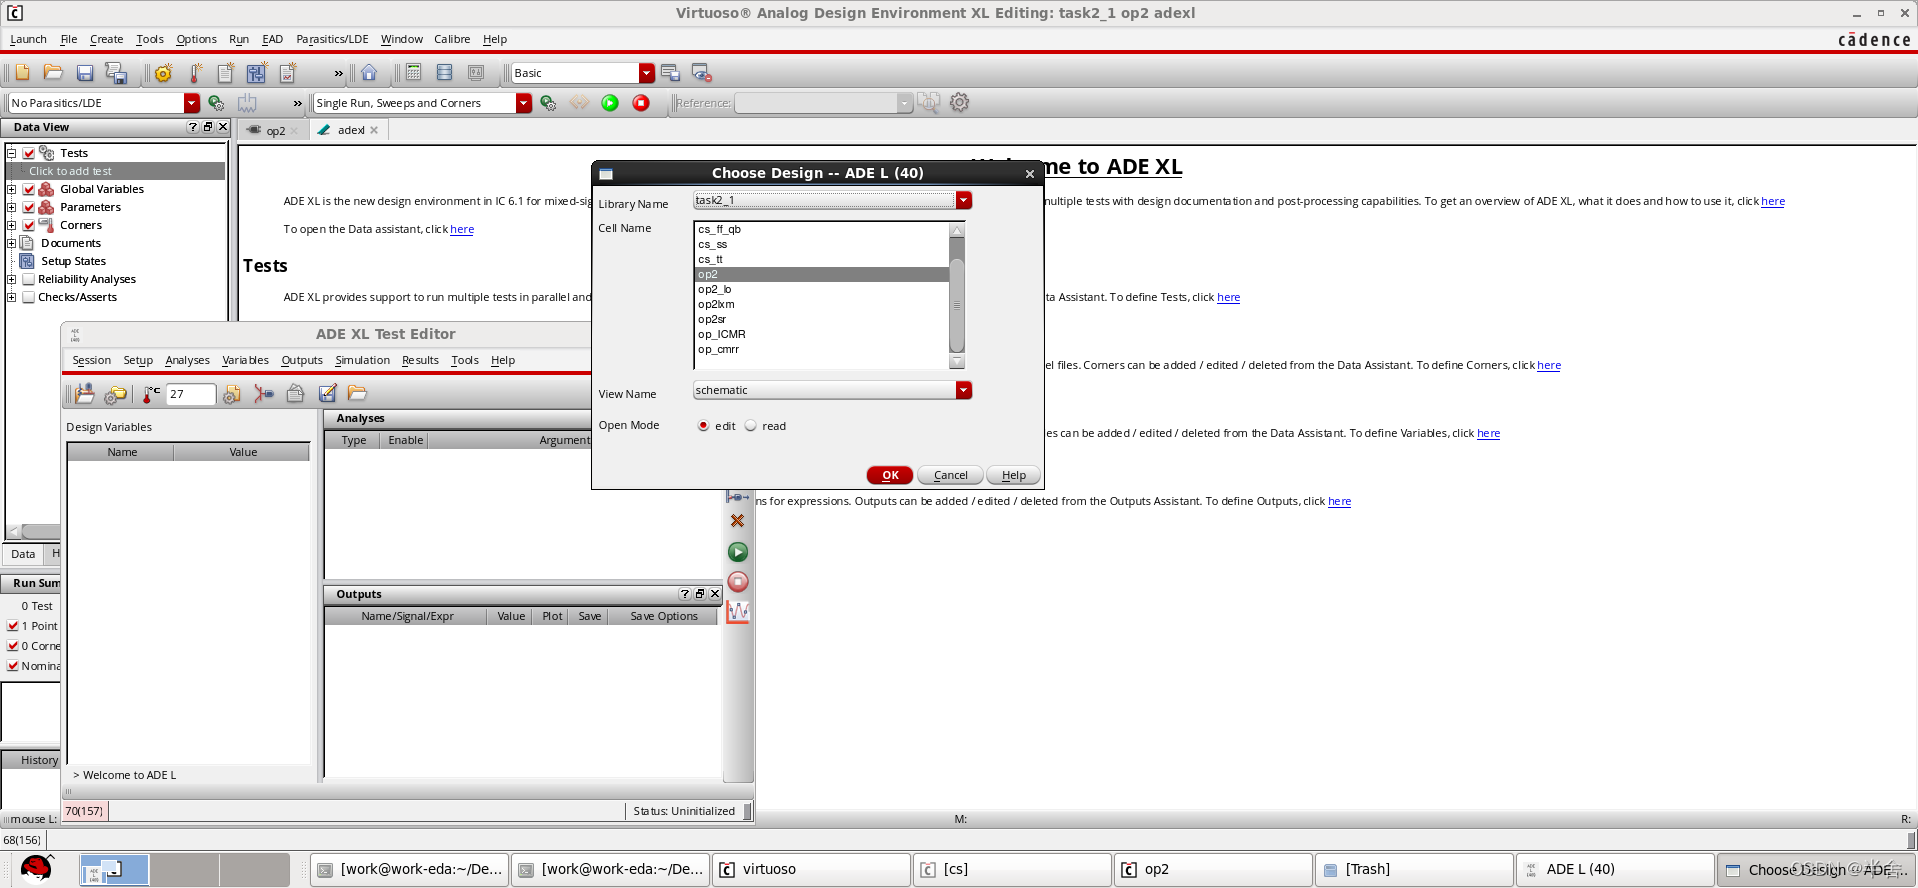Click the run options icon after Single Run dropdown
The width and height of the screenshot is (1918, 888).
[548, 103]
